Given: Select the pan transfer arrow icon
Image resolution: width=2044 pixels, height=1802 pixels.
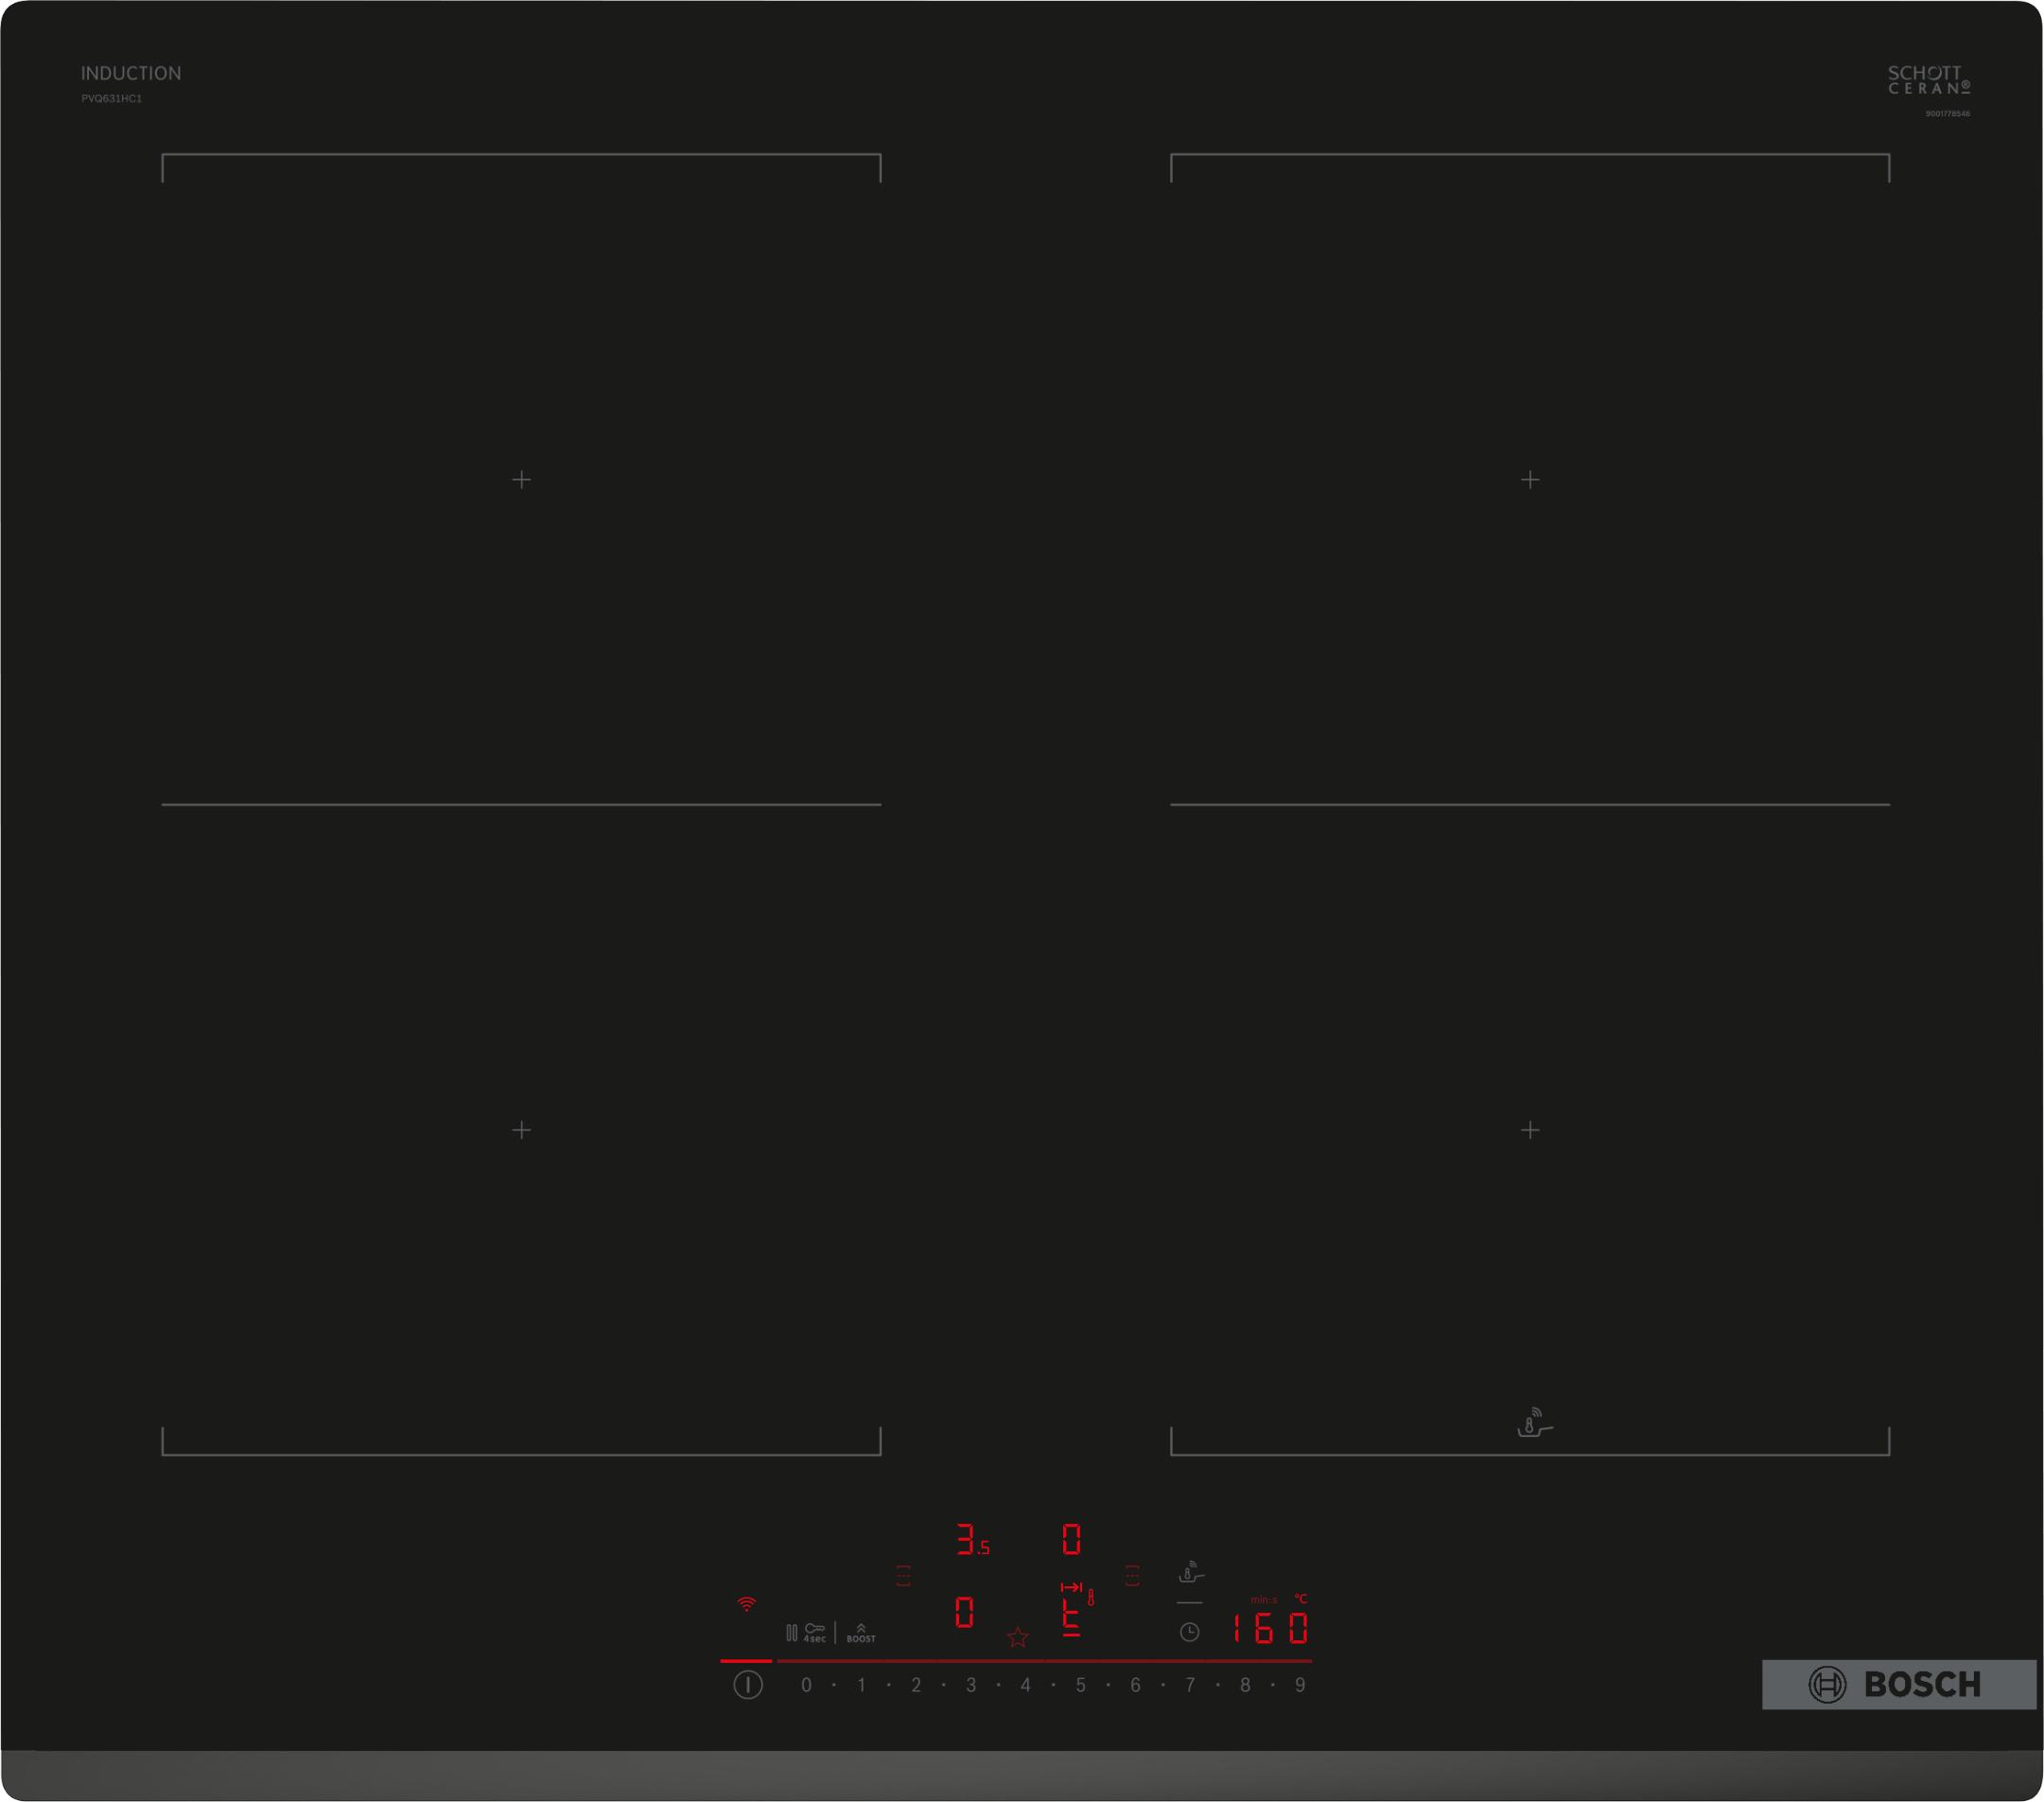Looking at the screenshot, I should pyautogui.click(x=1073, y=1588).
